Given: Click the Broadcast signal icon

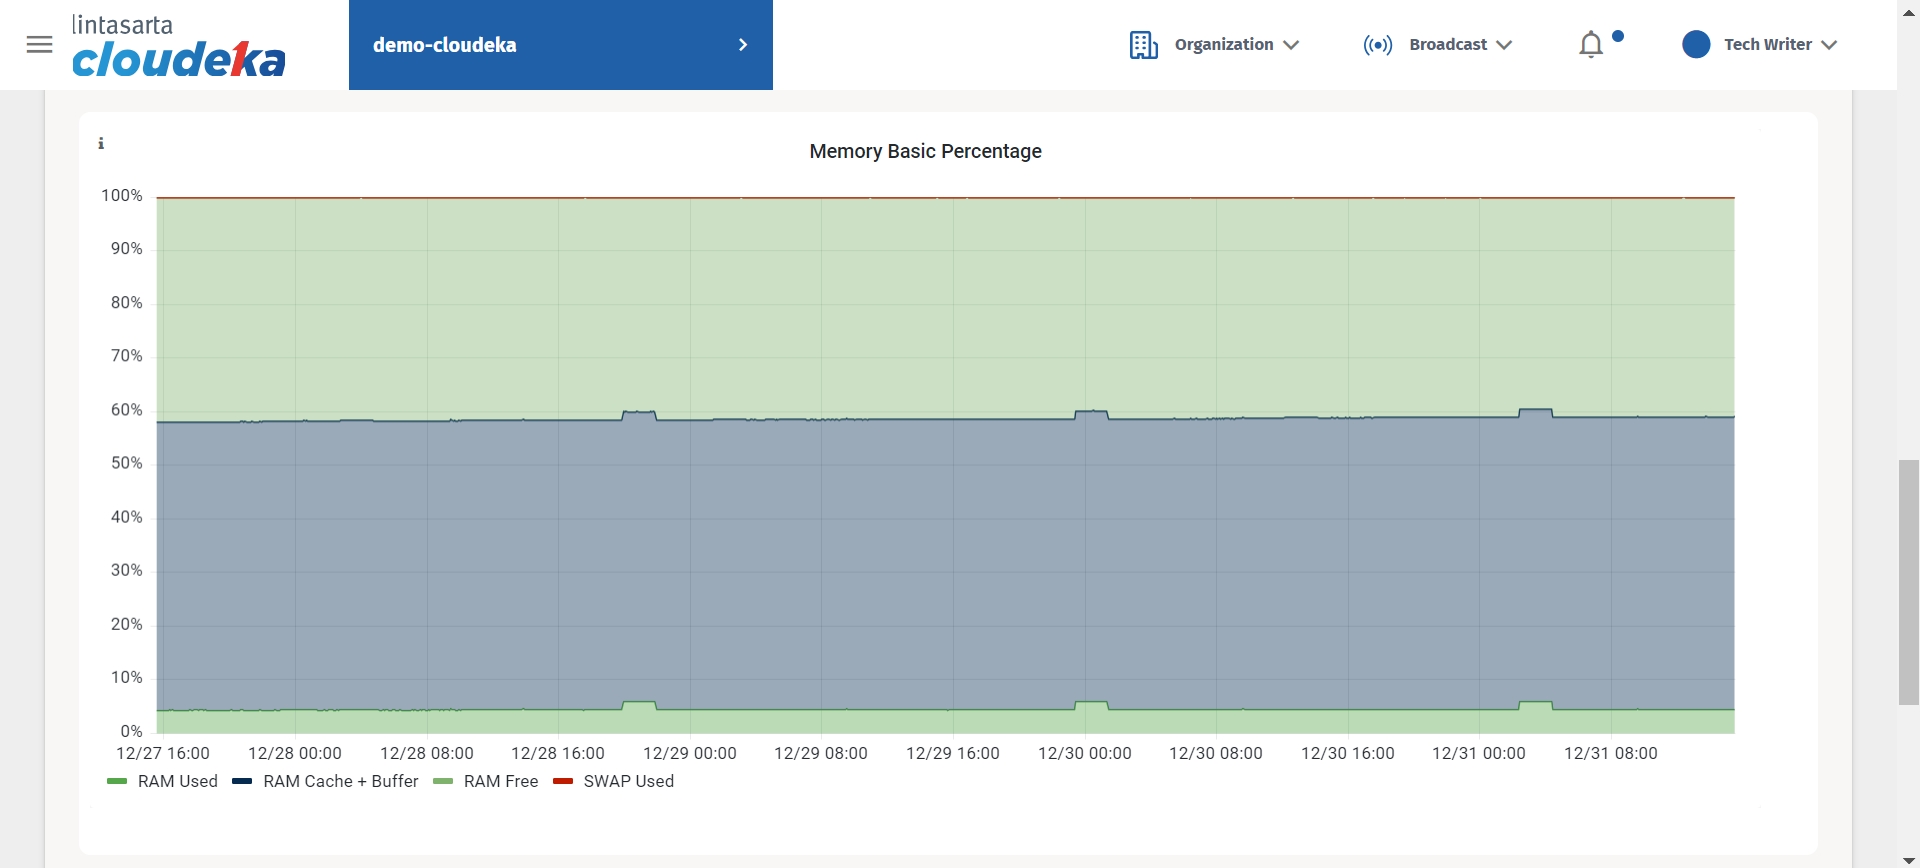Looking at the screenshot, I should [1377, 45].
